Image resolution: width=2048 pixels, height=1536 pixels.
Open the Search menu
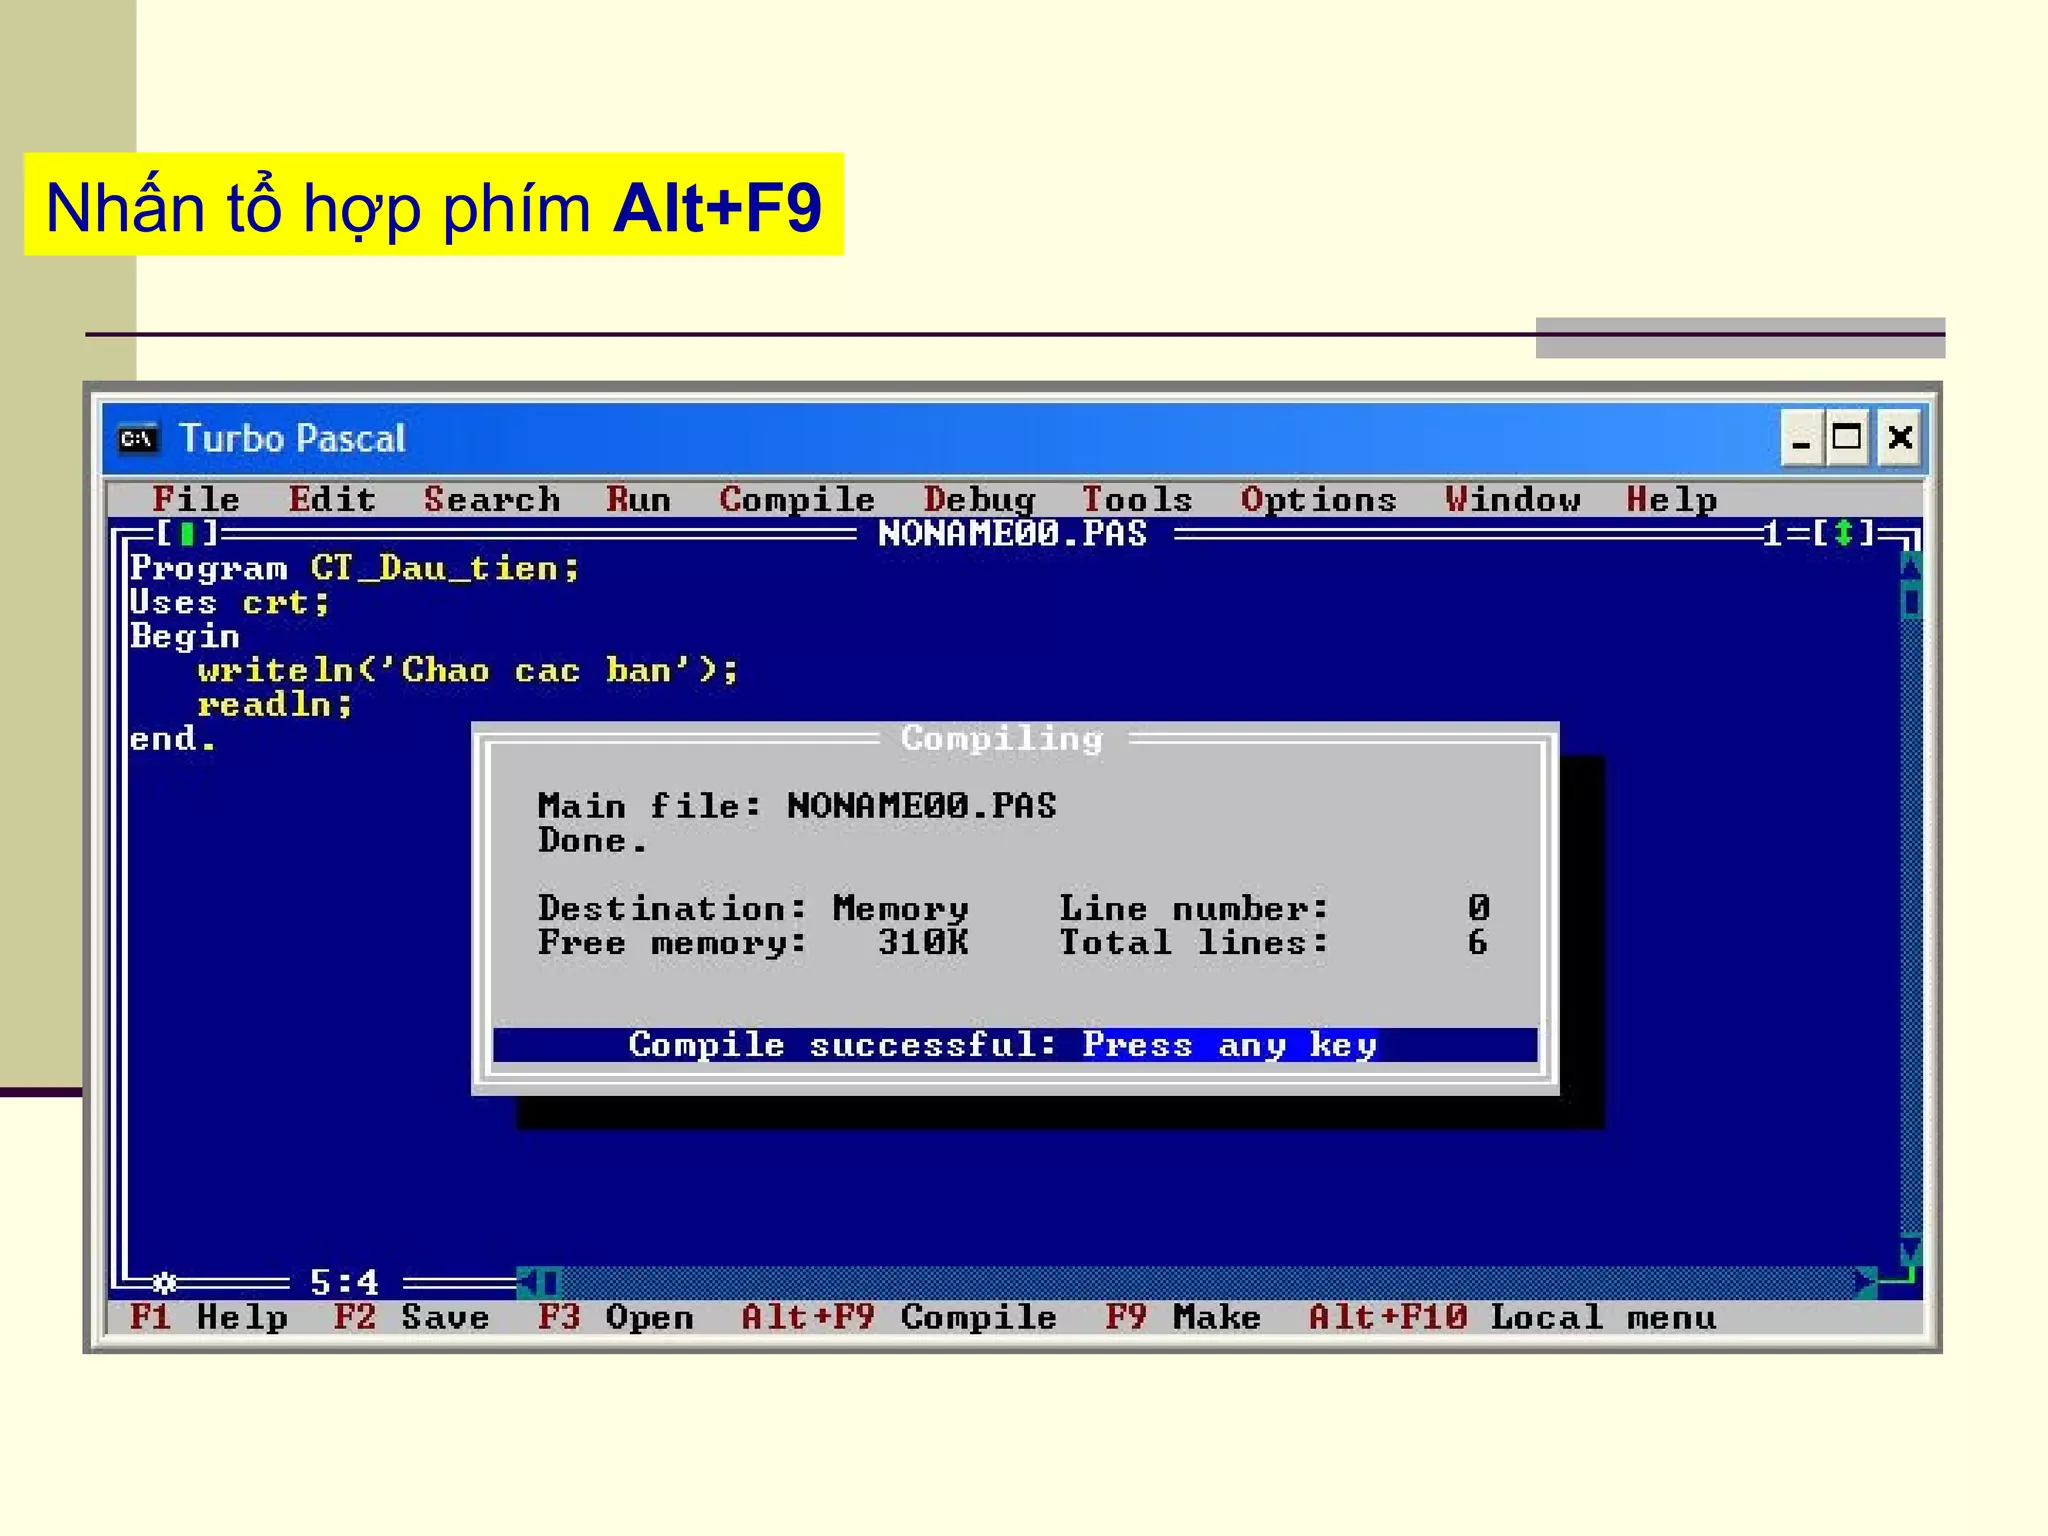491,499
